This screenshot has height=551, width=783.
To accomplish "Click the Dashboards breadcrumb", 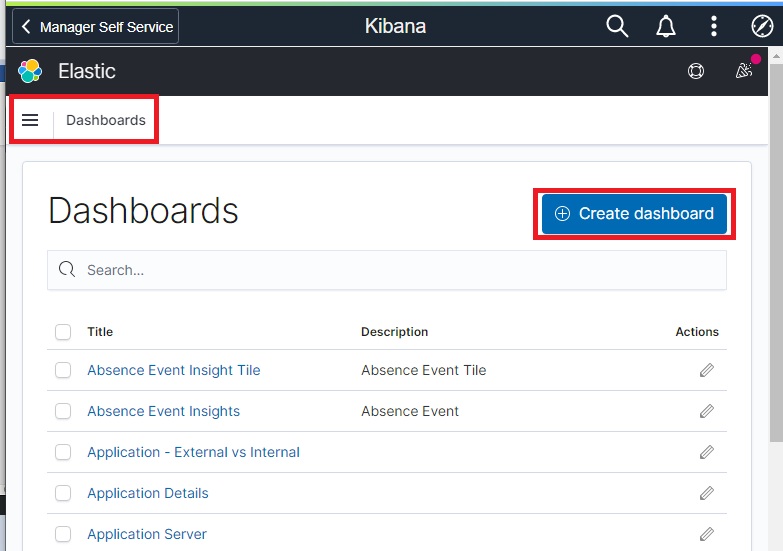I will pyautogui.click(x=106, y=120).
